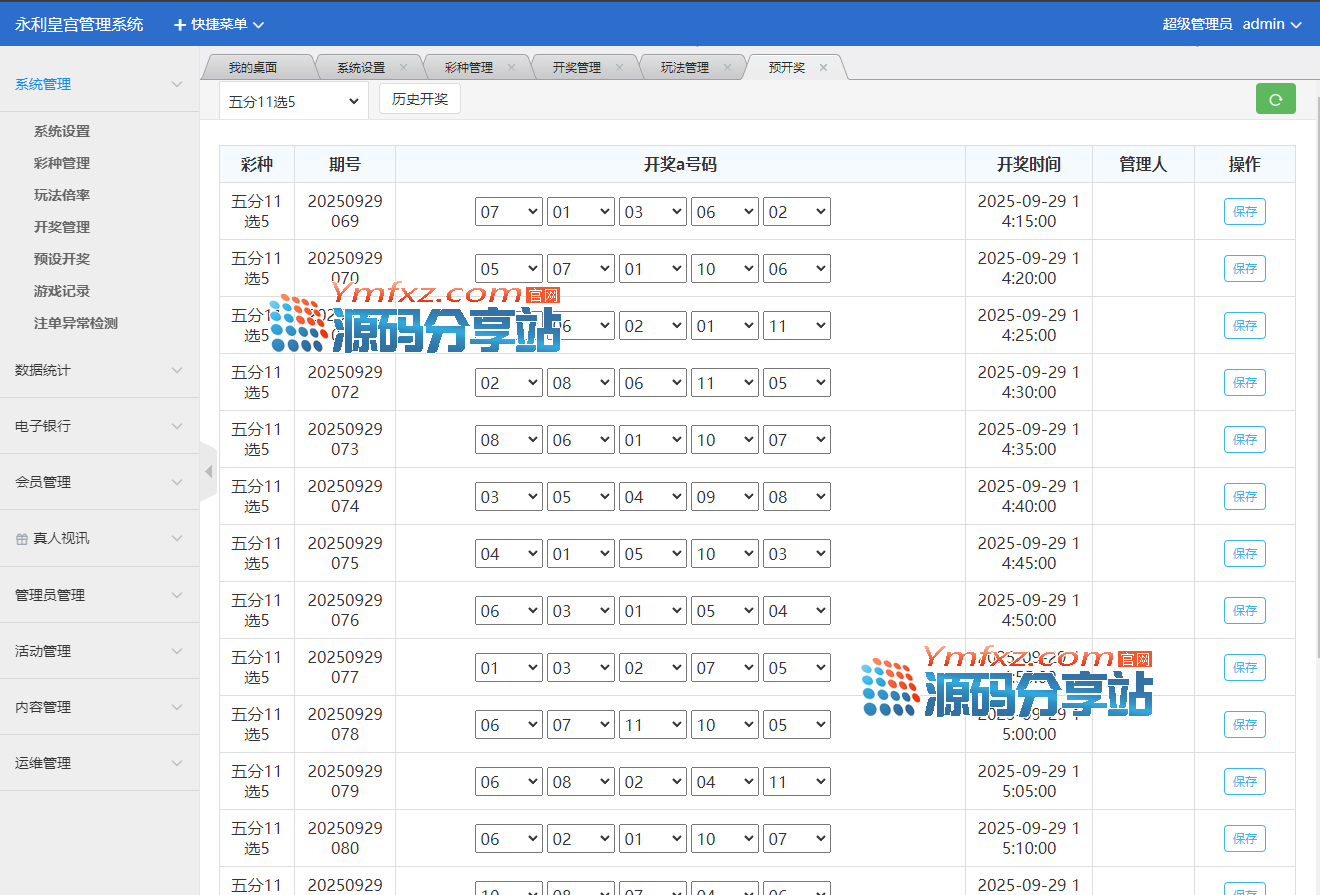Open 预设开奖 in the sidebar
Viewport: 1320px width, 895px height.
tap(62, 259)
